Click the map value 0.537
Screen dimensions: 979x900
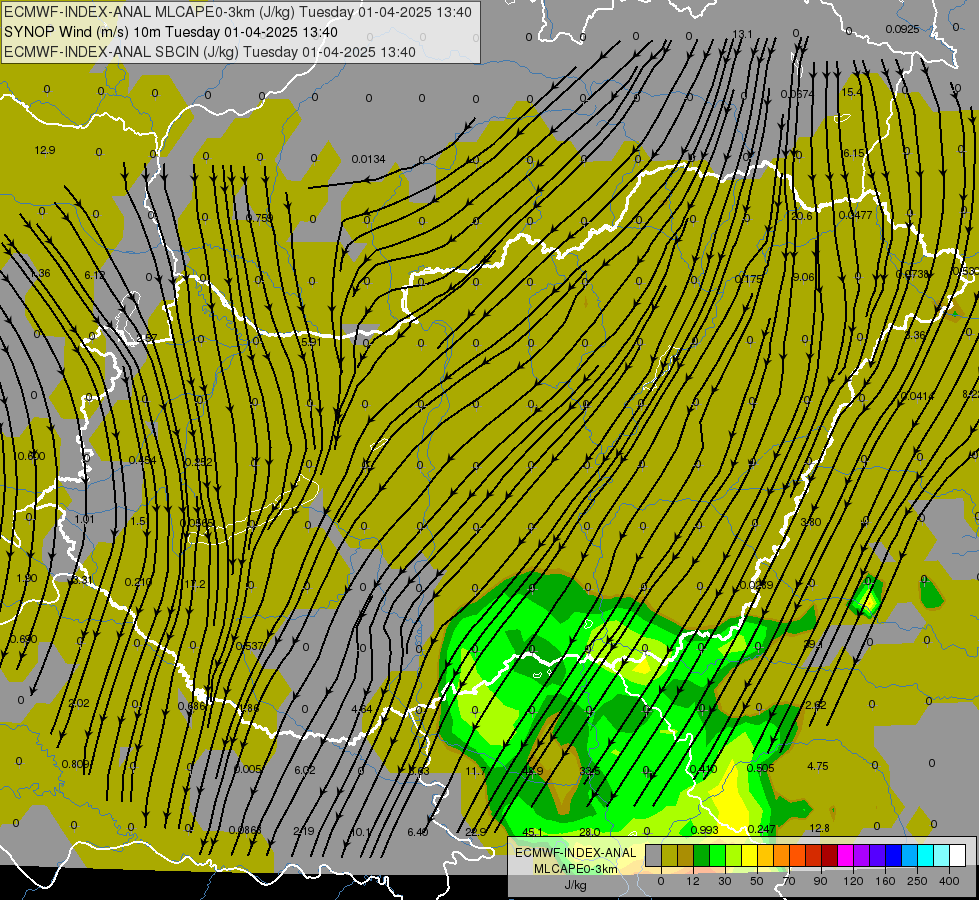click(250, 646)
